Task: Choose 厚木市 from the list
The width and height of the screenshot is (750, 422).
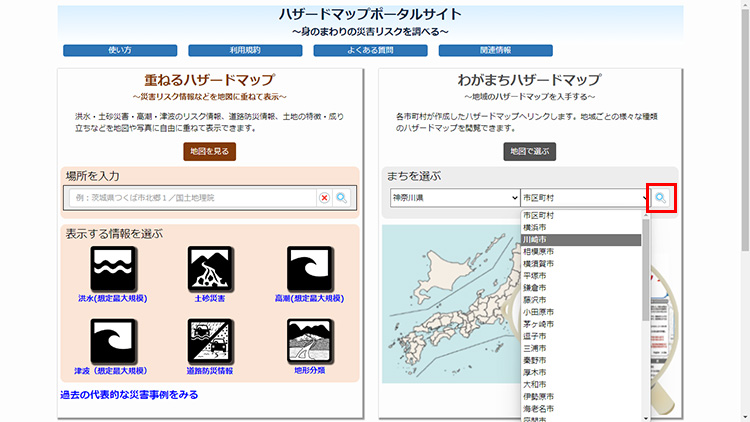Action: pyautogui.click(x=581, y=372)
